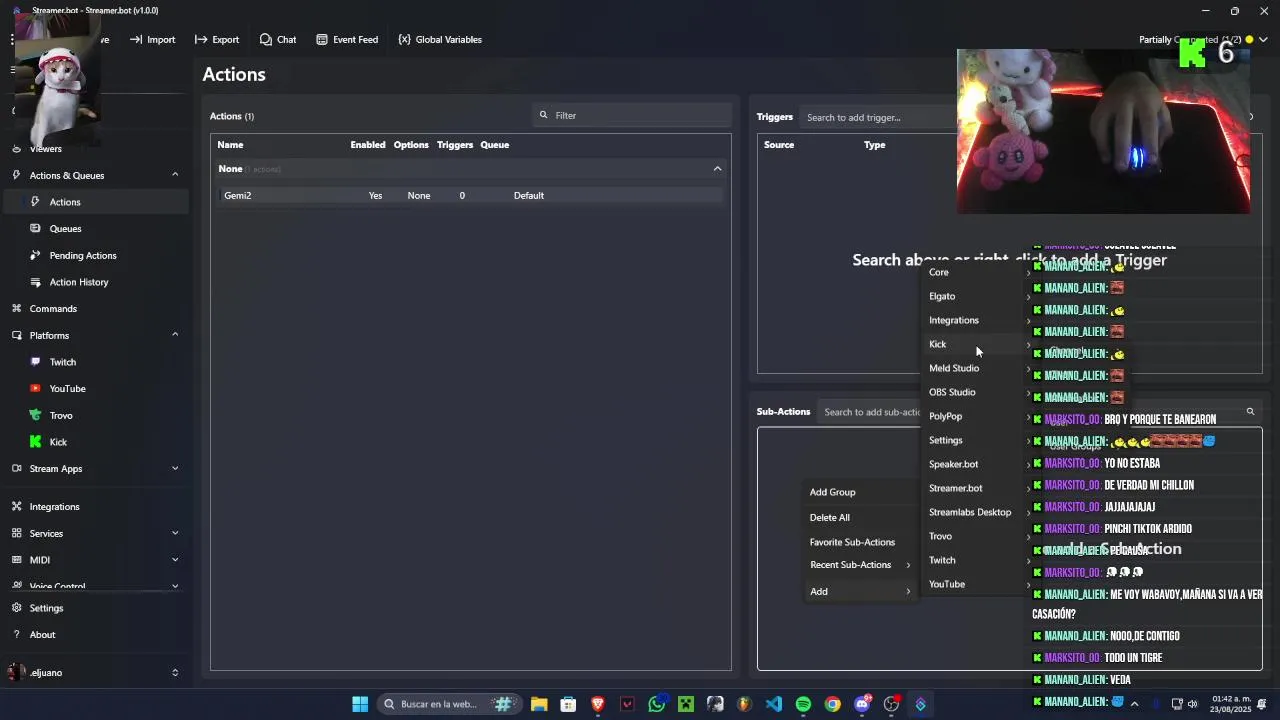Viewport: 1280px width, 720px height.
Task: Collapse the None action group
Action: pyautogui.click(x=717, y=169)
